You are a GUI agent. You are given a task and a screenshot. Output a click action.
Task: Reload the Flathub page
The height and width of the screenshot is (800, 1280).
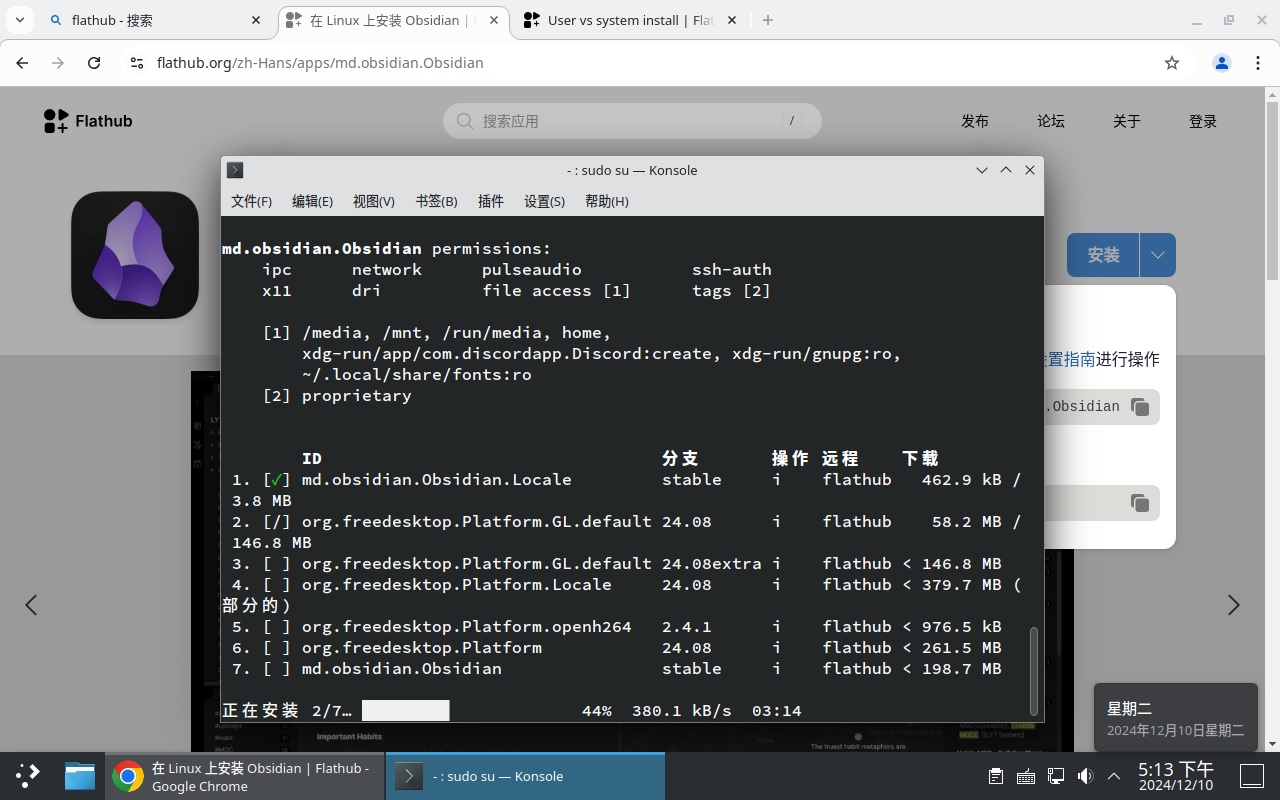[x=94, y=62]
